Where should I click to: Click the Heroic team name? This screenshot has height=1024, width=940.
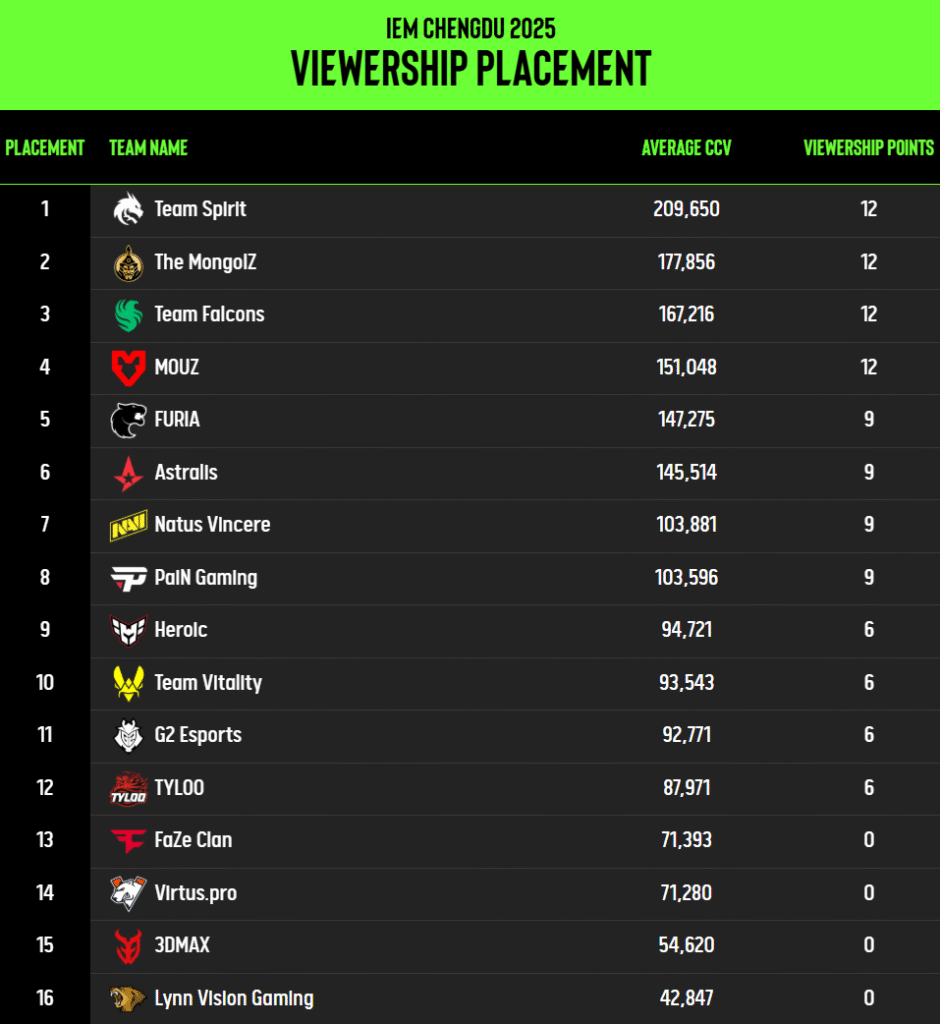pos(181,630)
